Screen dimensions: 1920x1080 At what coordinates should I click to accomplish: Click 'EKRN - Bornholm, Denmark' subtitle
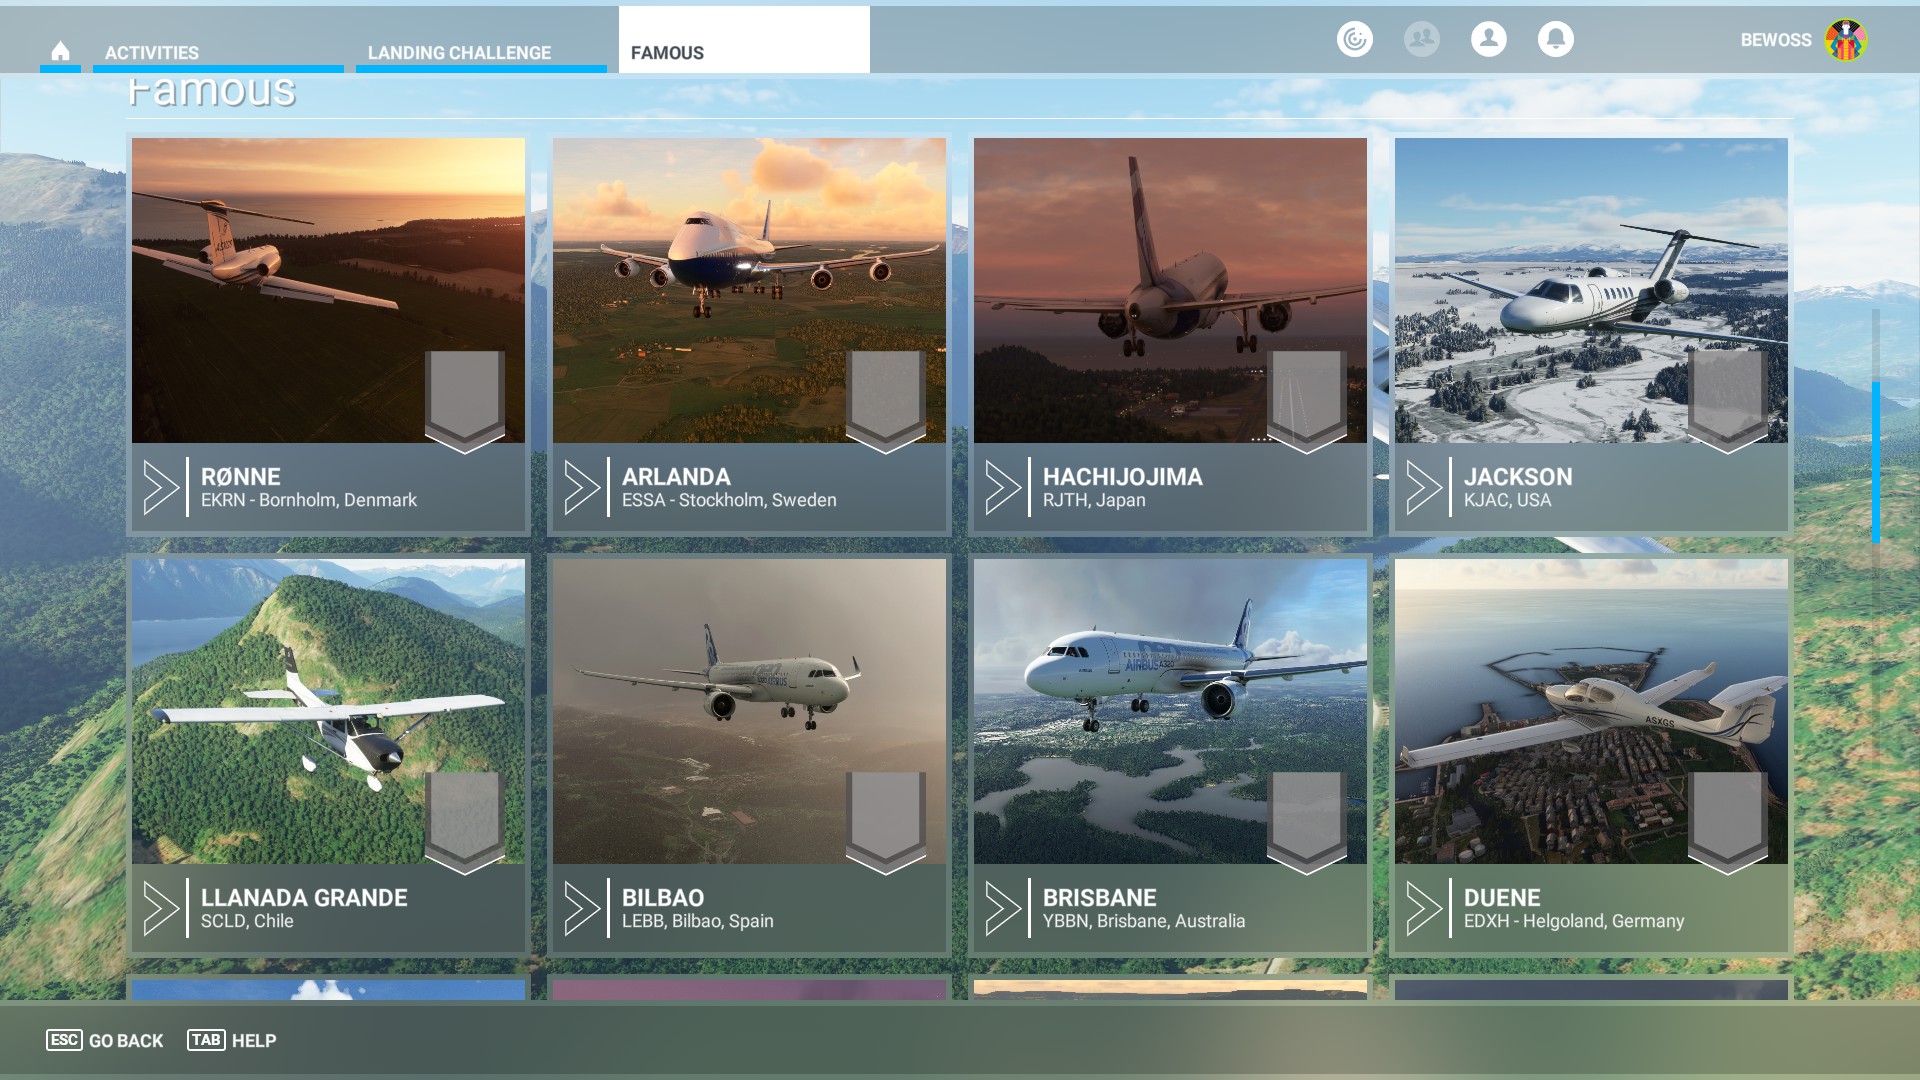pyautogui.click(x=309, y=500)
